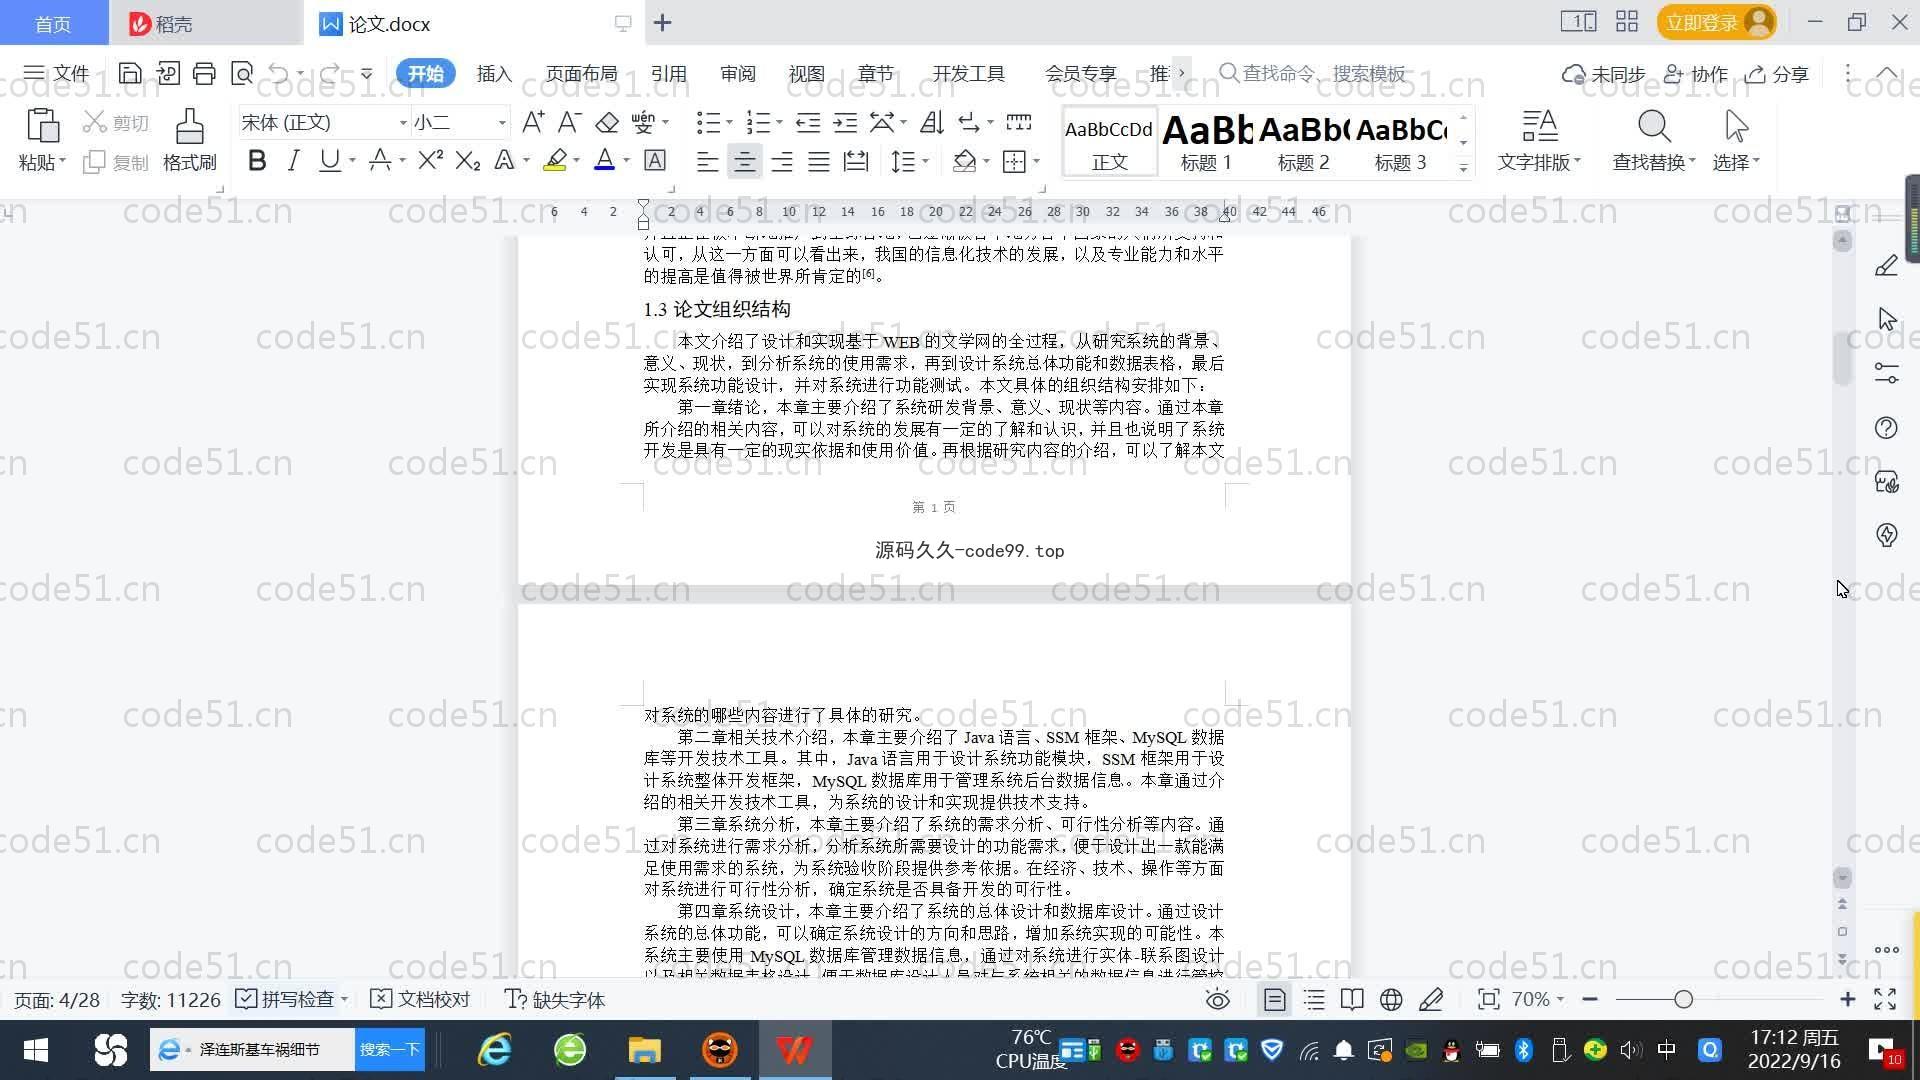Switch to 插入 tab
The width and height of the screenshot is (1920, 1080).
(494, 73)
